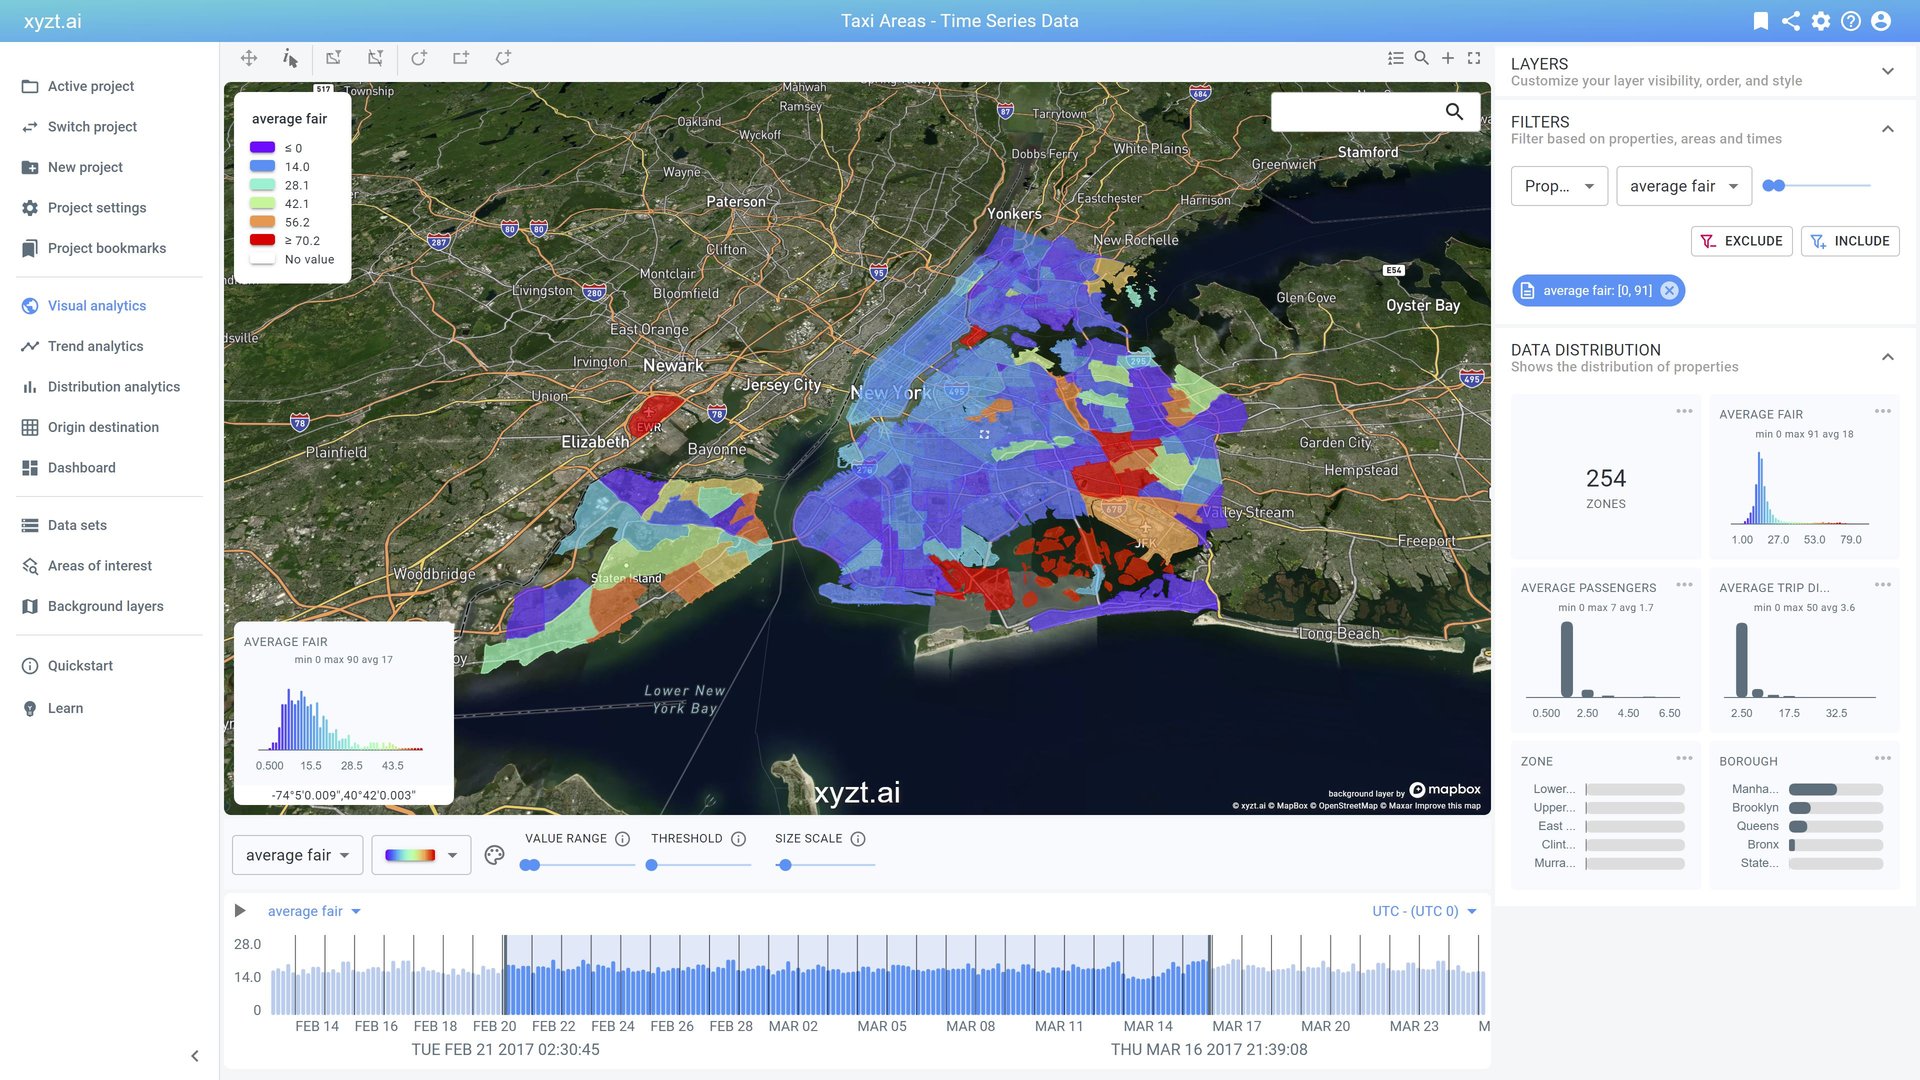Viewport: 1920px width, 1080px height.
Task: Open the map legend list icon
Action: (1396, 58)
